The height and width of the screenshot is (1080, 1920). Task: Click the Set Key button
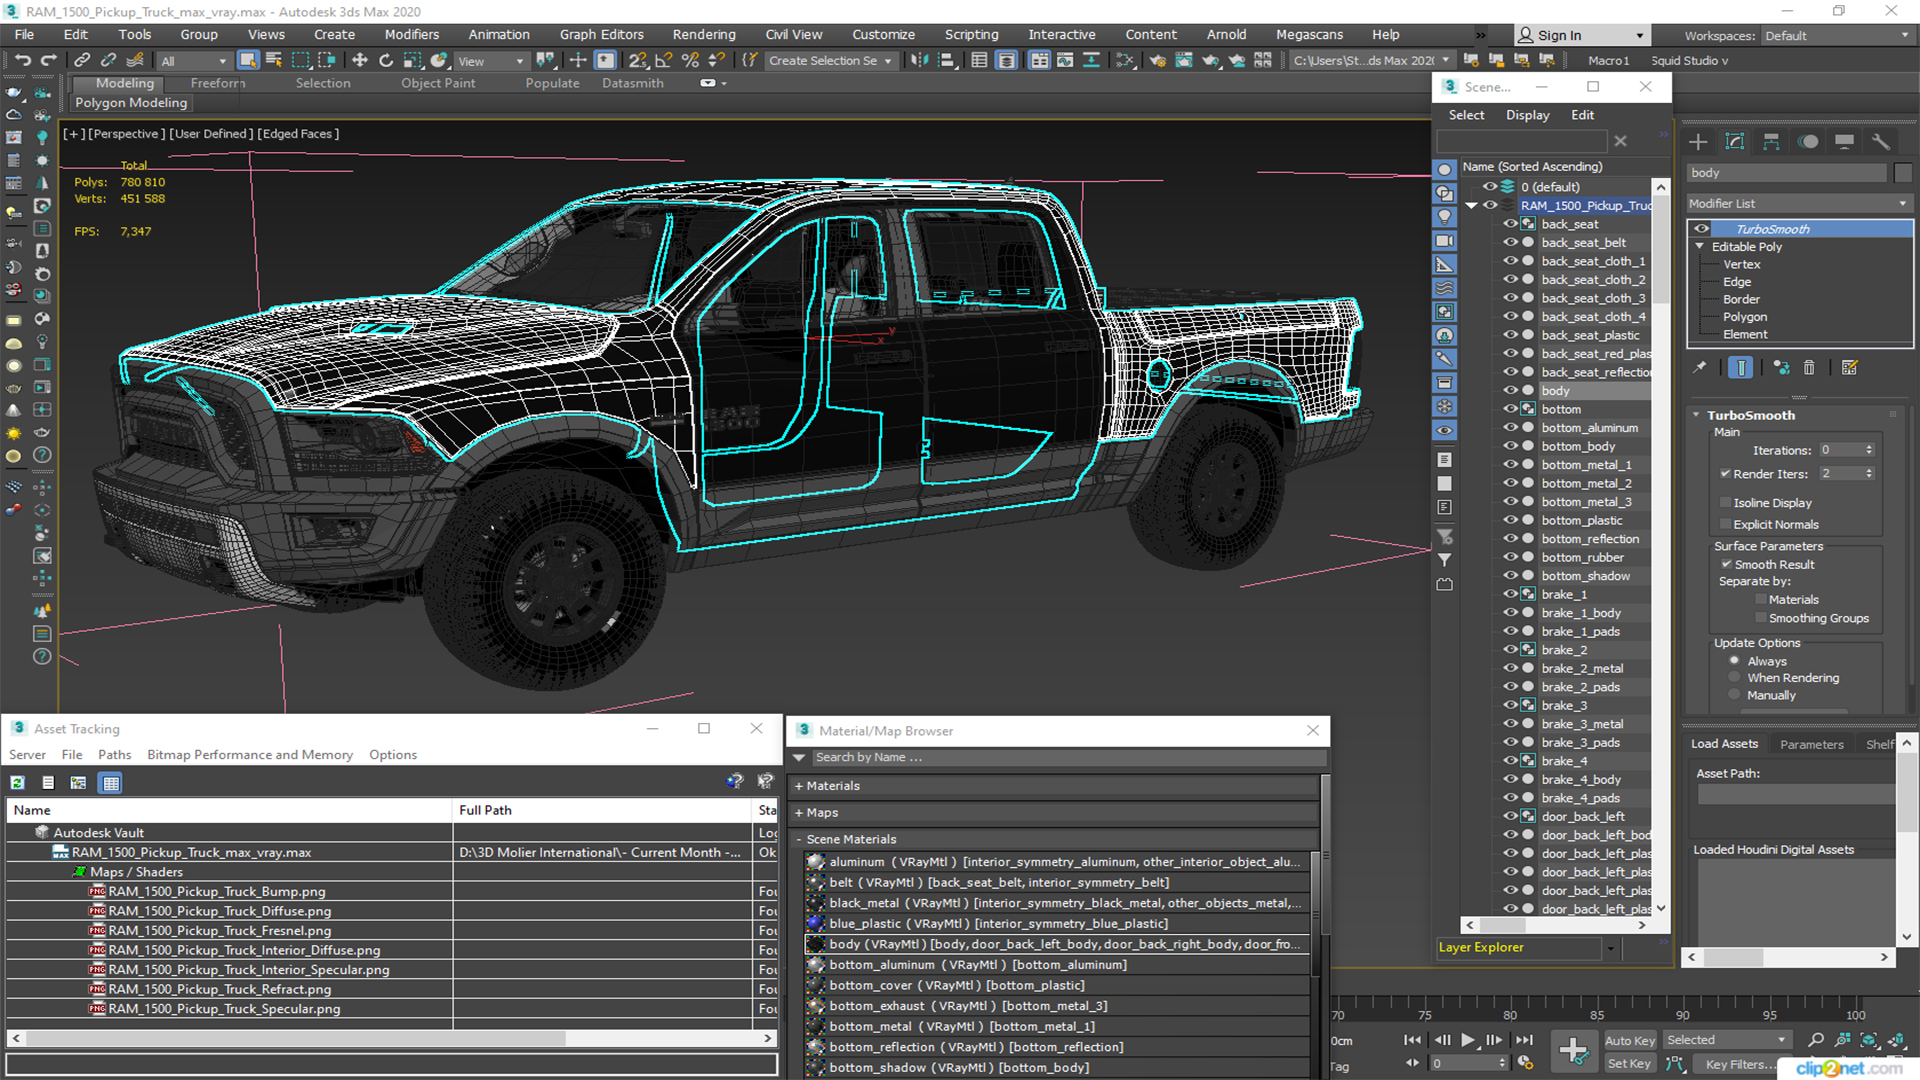point(1629,1064)
